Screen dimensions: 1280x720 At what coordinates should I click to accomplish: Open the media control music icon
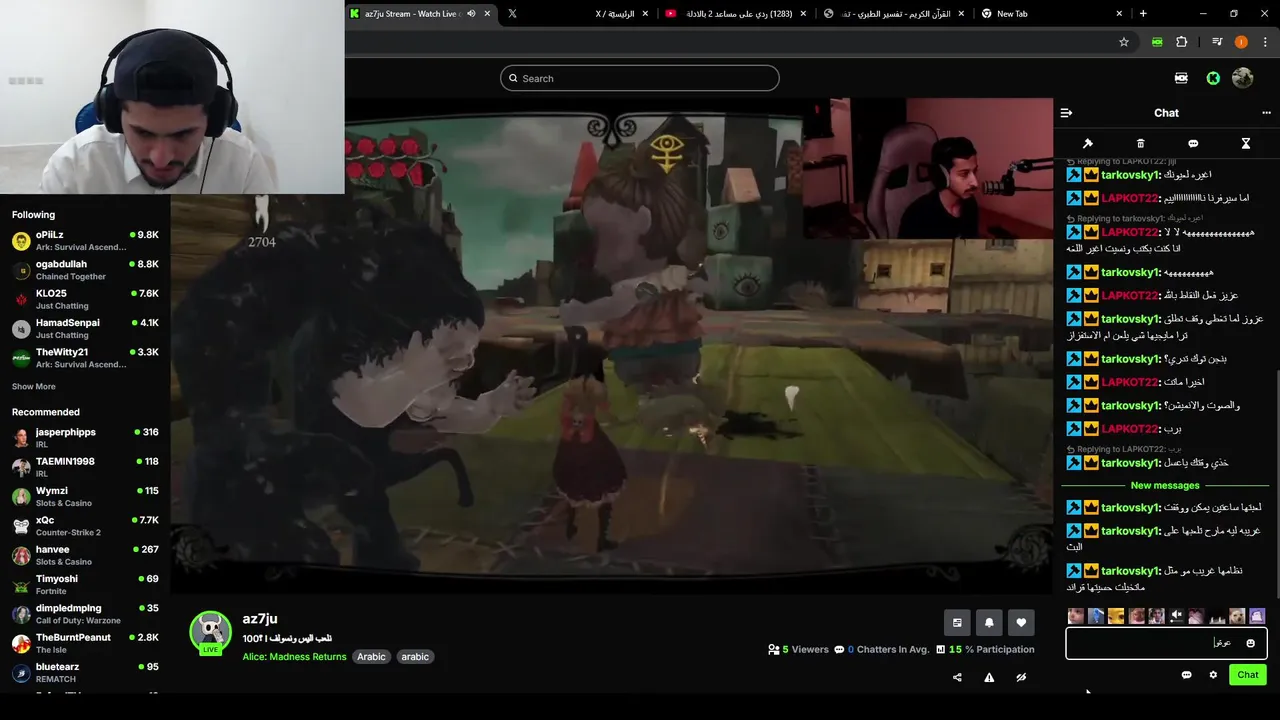[x=1217, y=42]
